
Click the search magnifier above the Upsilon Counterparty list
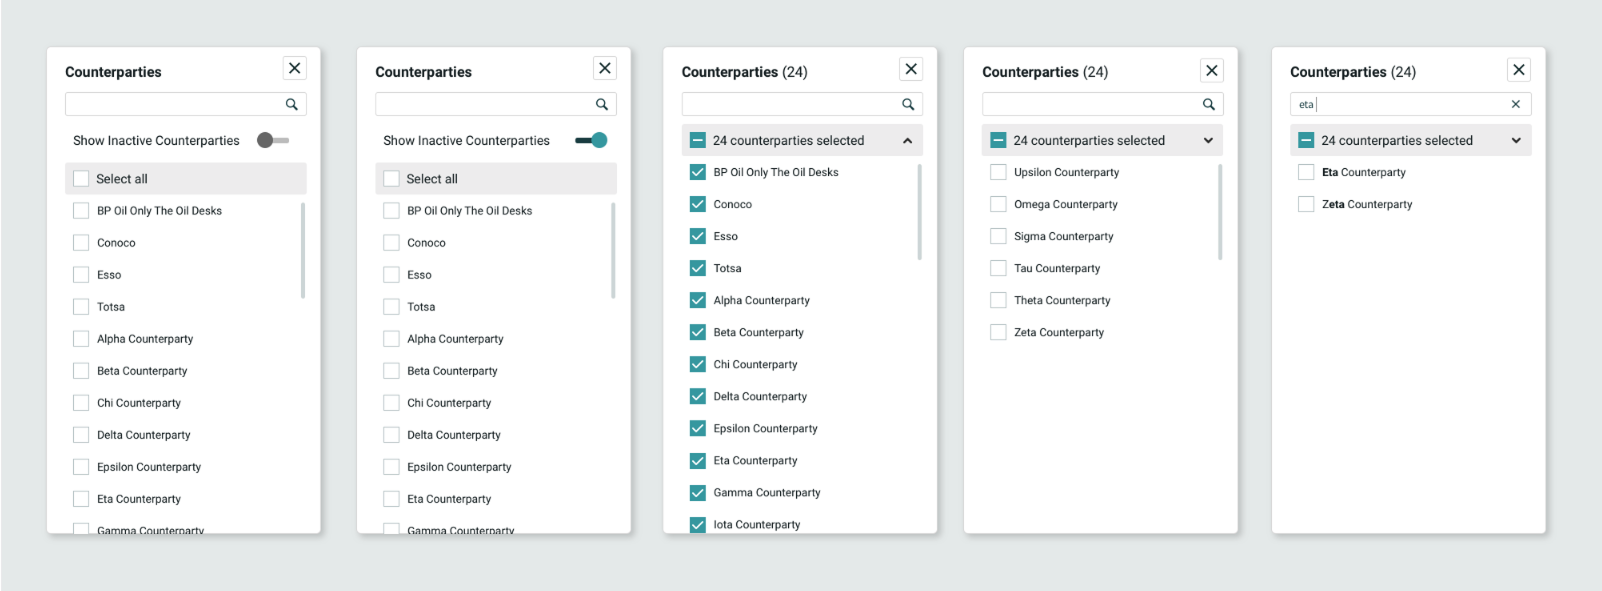pos(1208,104)
